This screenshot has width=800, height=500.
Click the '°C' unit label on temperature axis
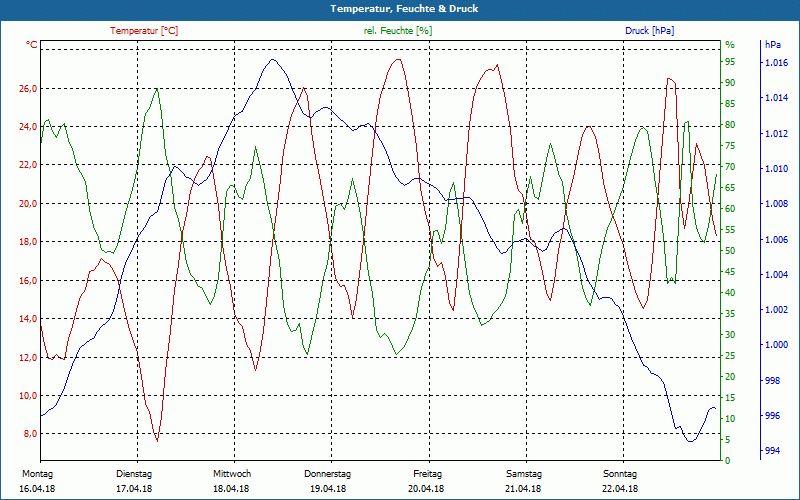tap(32, 45)
